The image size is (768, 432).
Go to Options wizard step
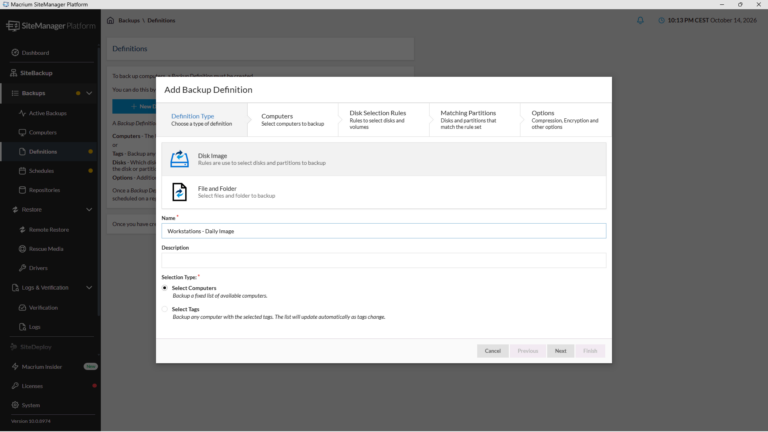coord(566,120)
